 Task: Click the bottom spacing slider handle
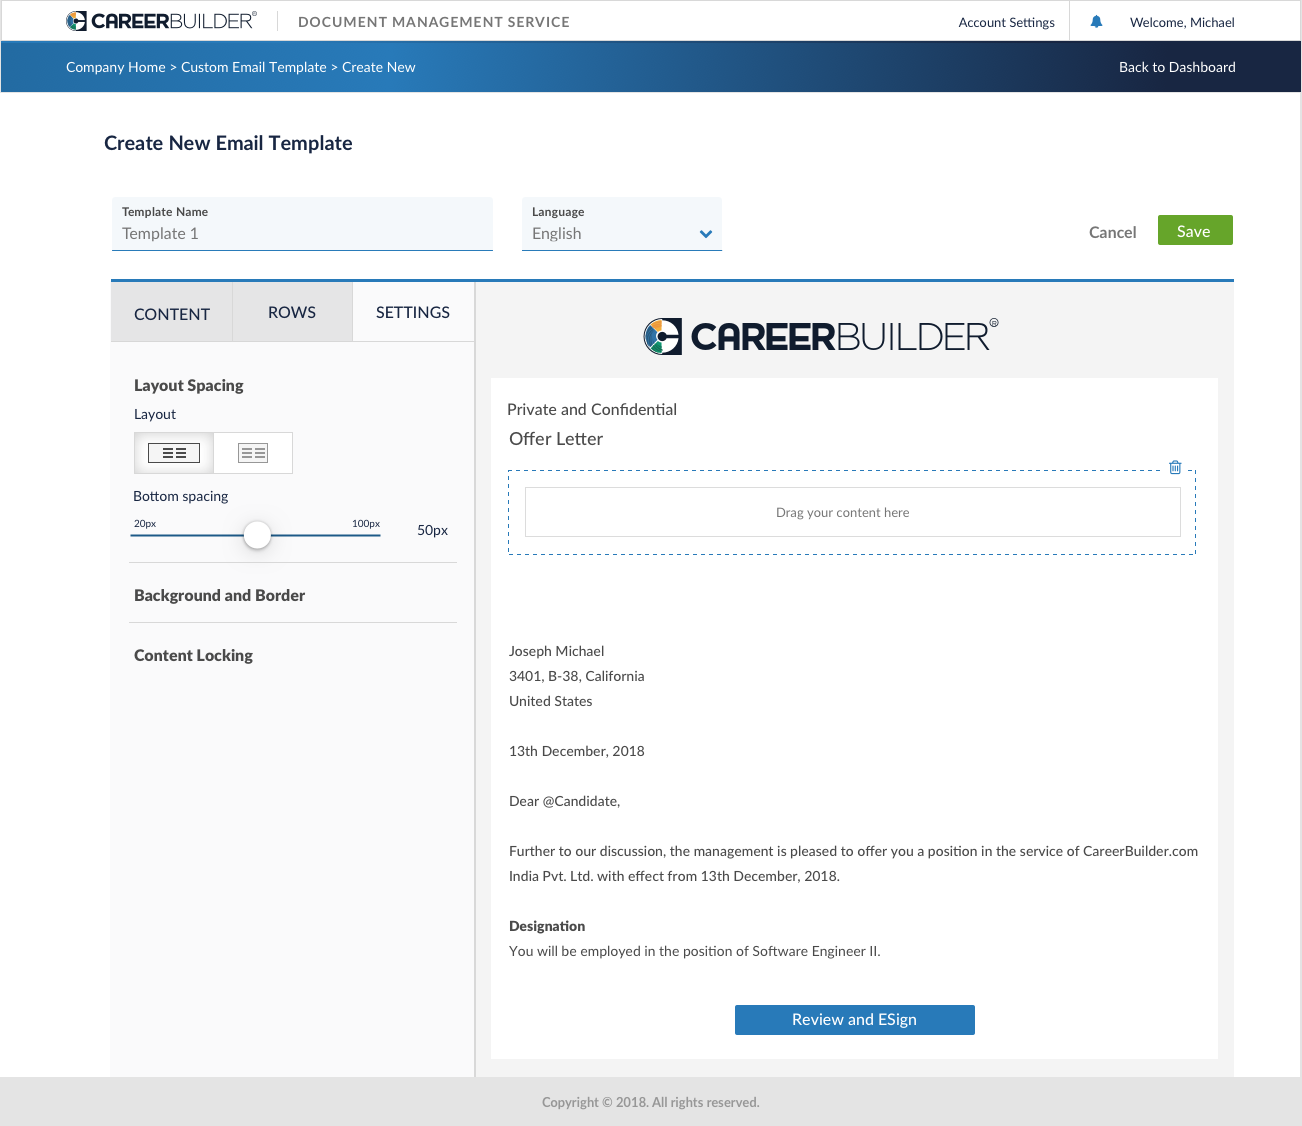[257, 535]
